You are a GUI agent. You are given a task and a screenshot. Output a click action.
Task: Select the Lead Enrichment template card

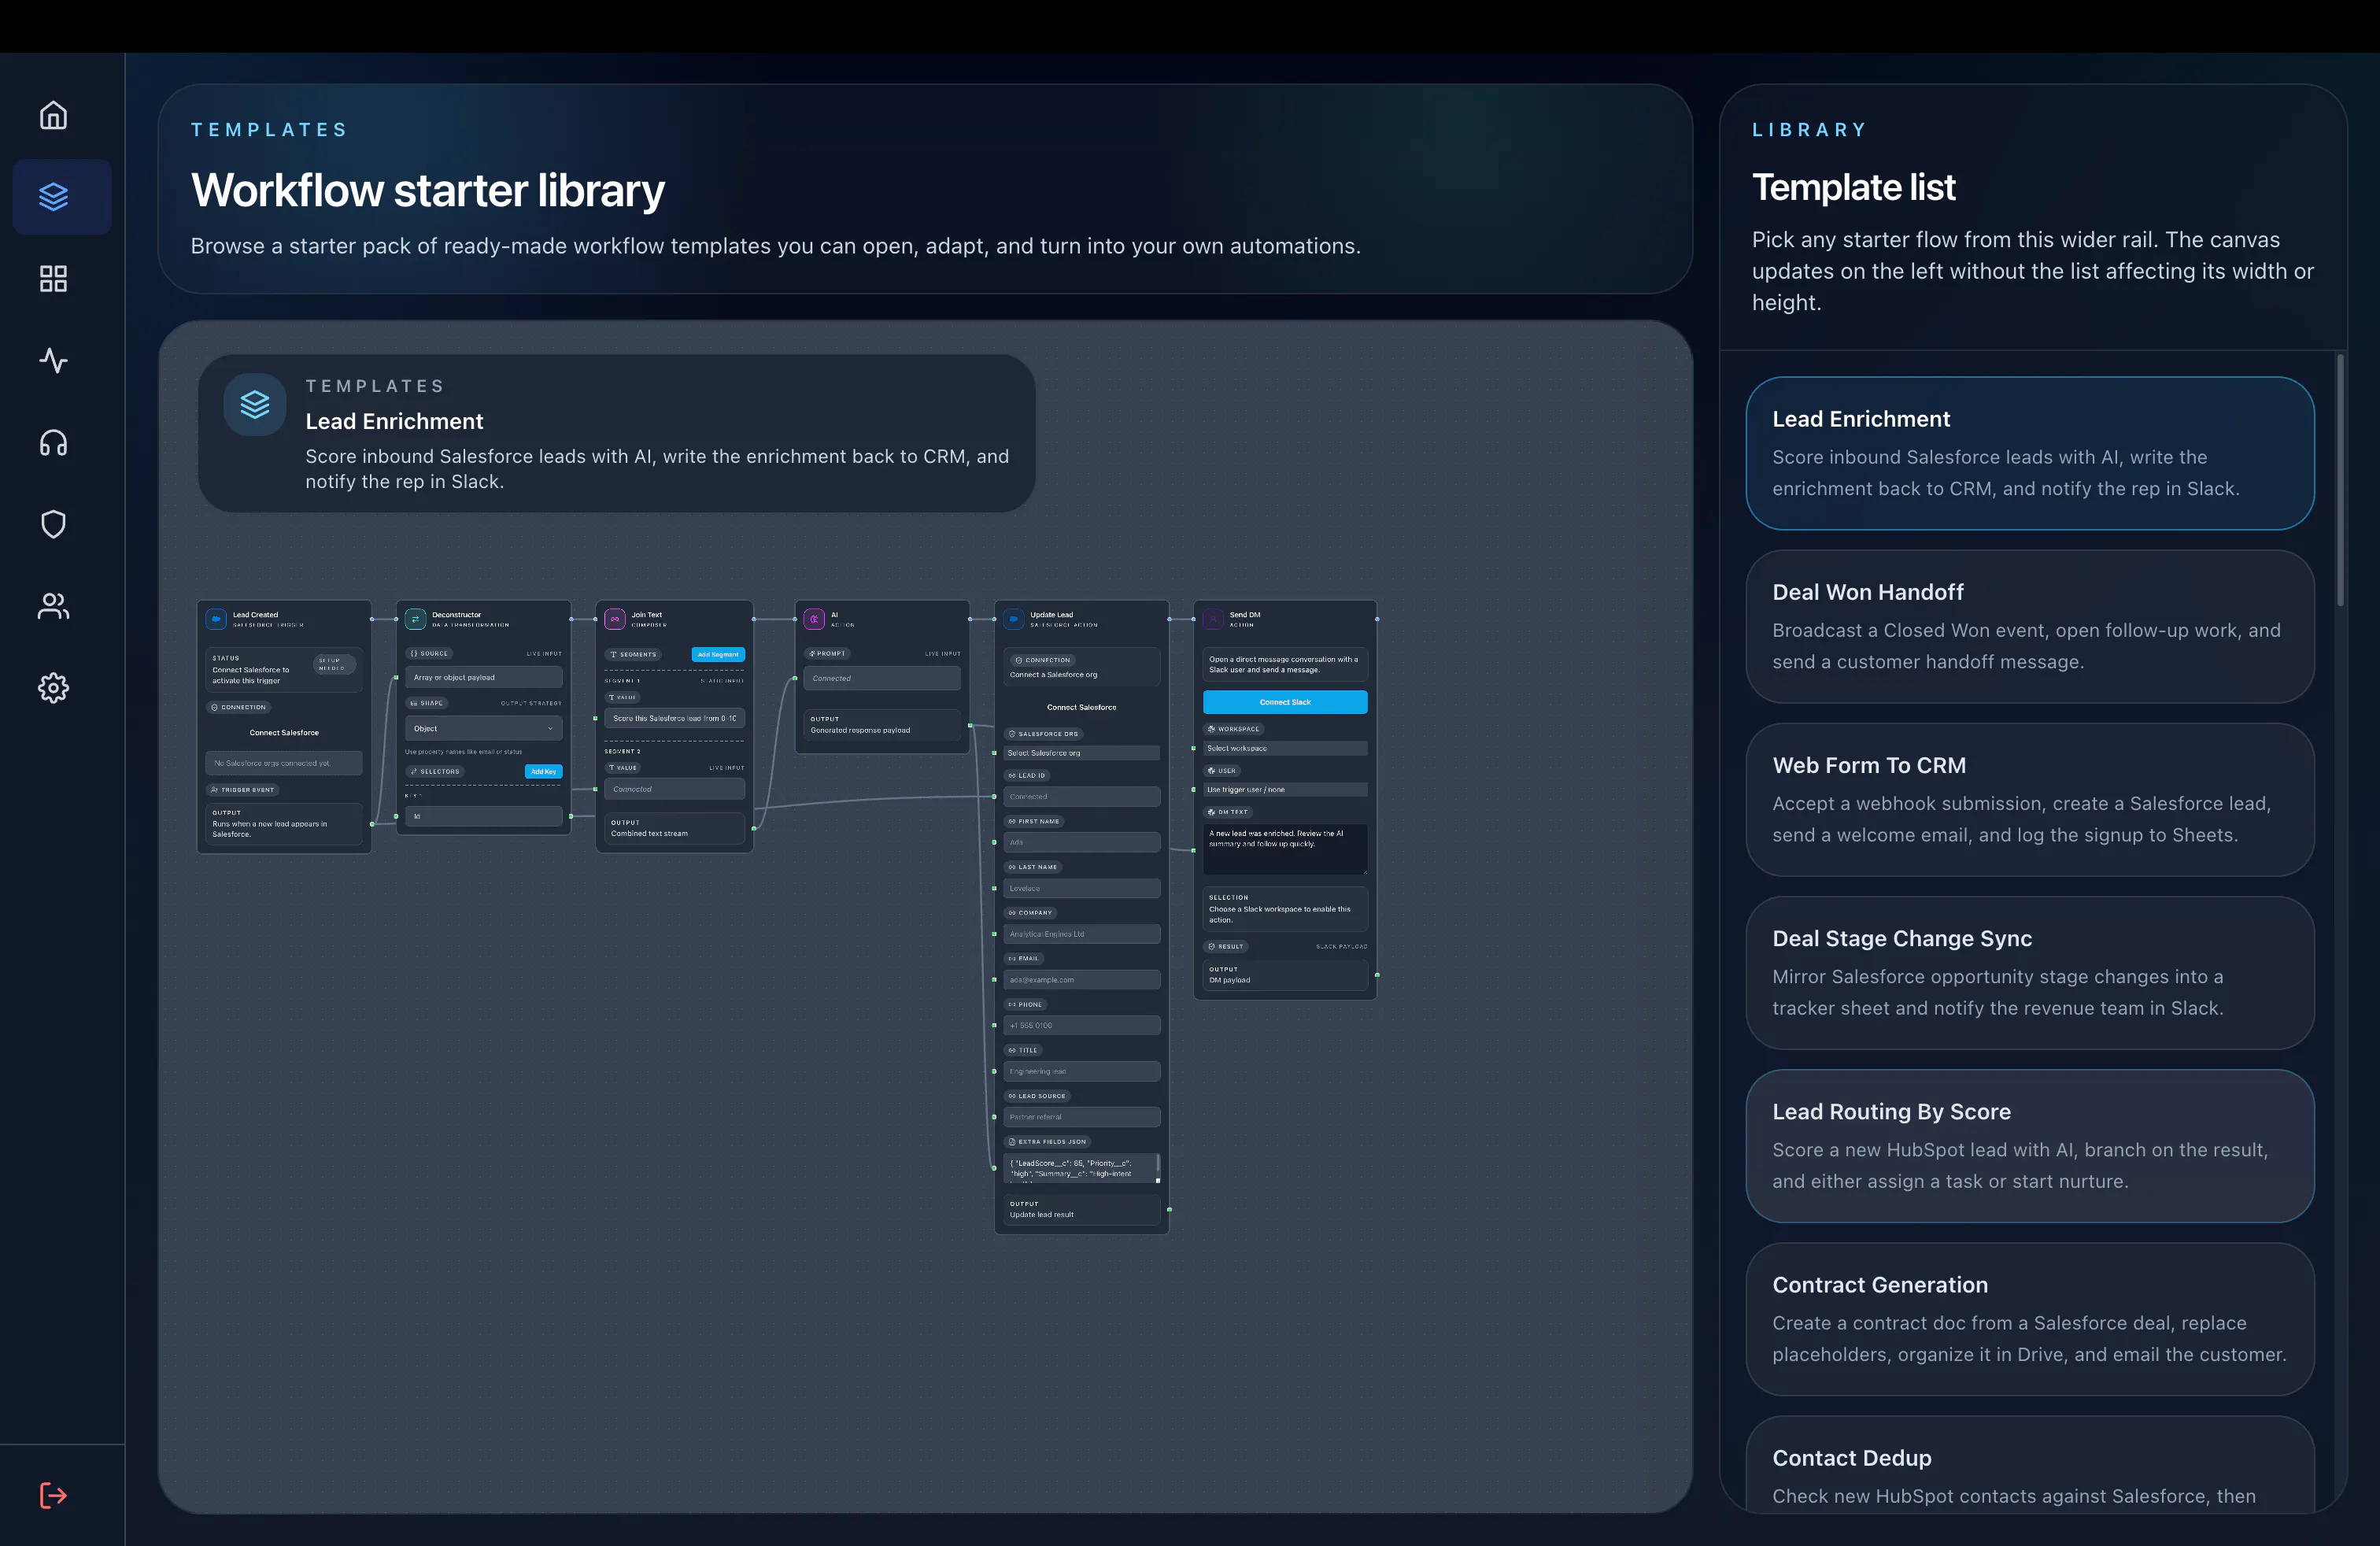pyautogui.click(x=2029, y=453)
